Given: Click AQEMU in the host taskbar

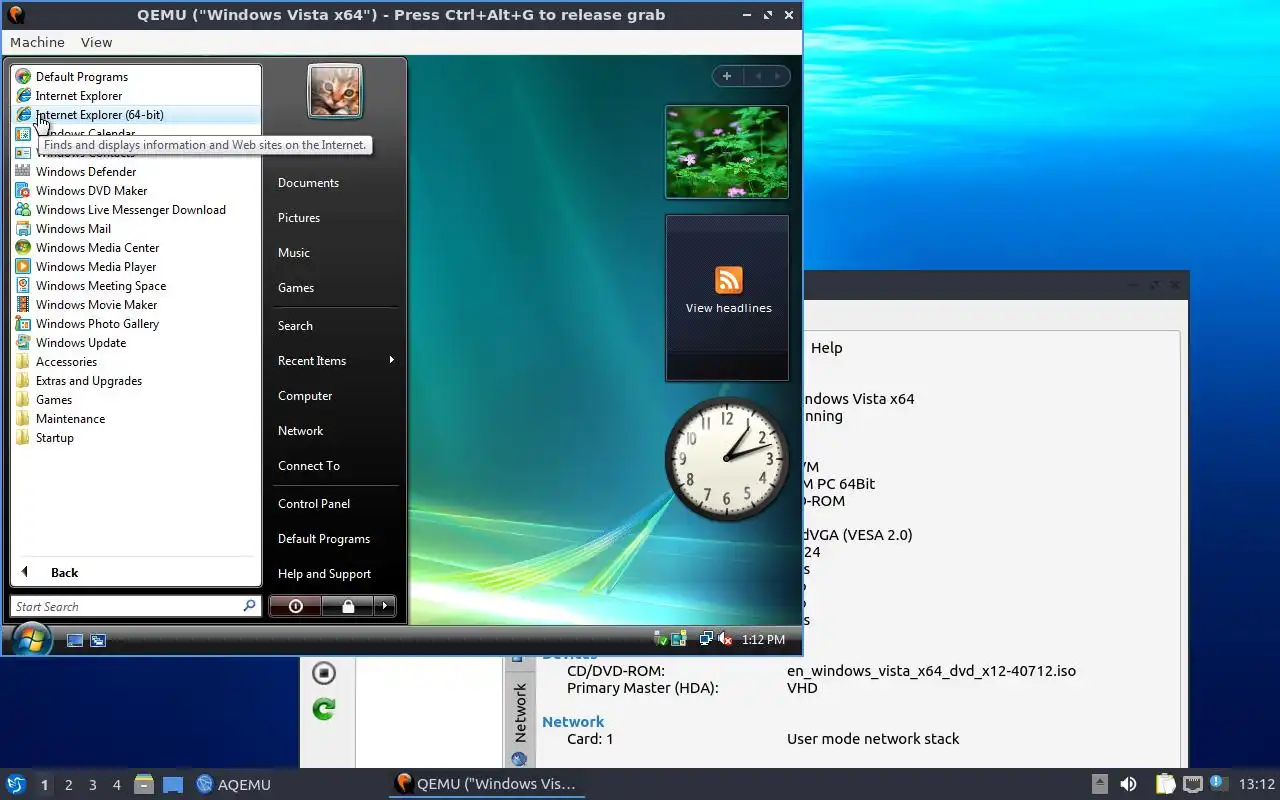Looking at the screenshot, I should click(x=233, y=784).
